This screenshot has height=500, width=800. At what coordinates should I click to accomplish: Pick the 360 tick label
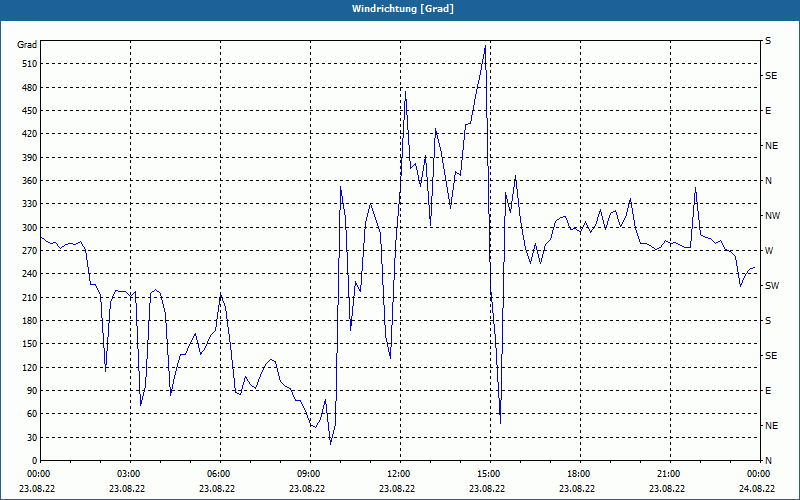31,181
